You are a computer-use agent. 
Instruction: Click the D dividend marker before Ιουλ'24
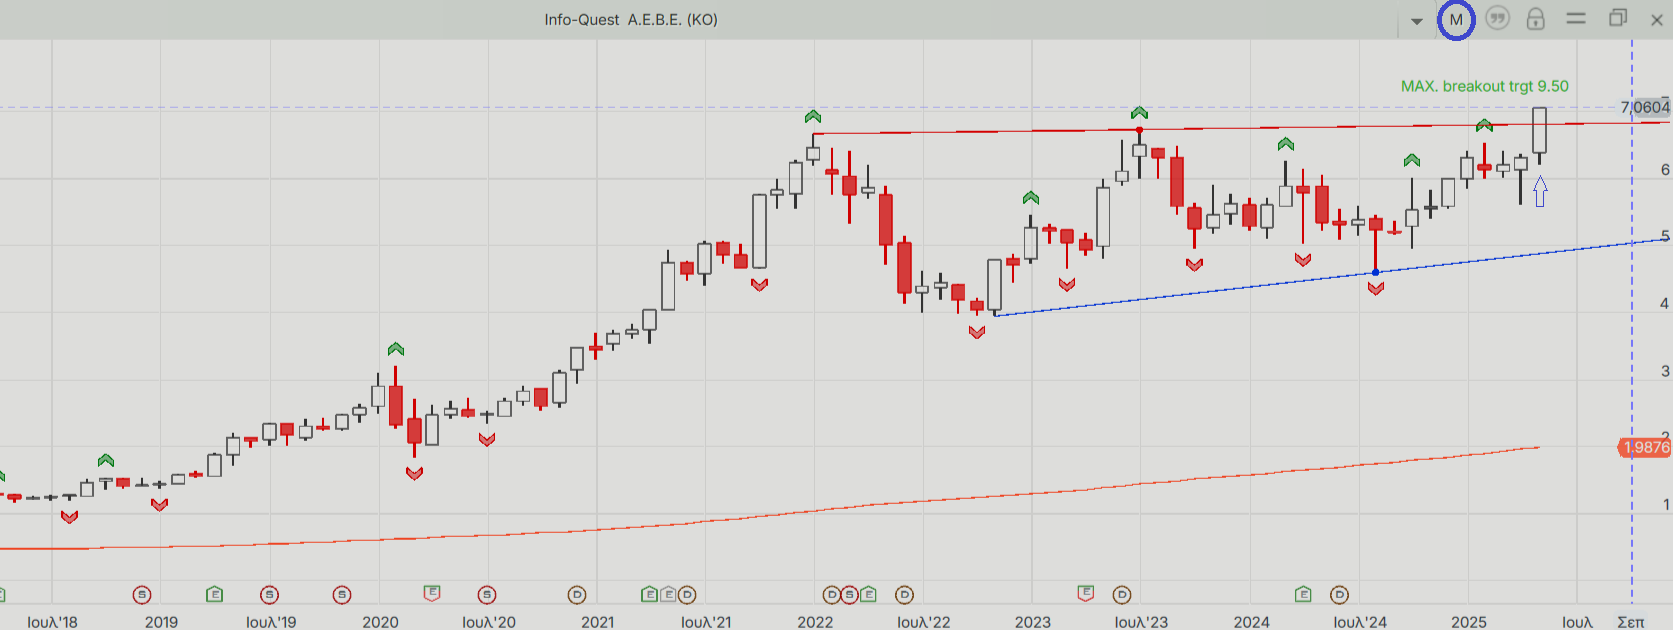point(1340,595)
